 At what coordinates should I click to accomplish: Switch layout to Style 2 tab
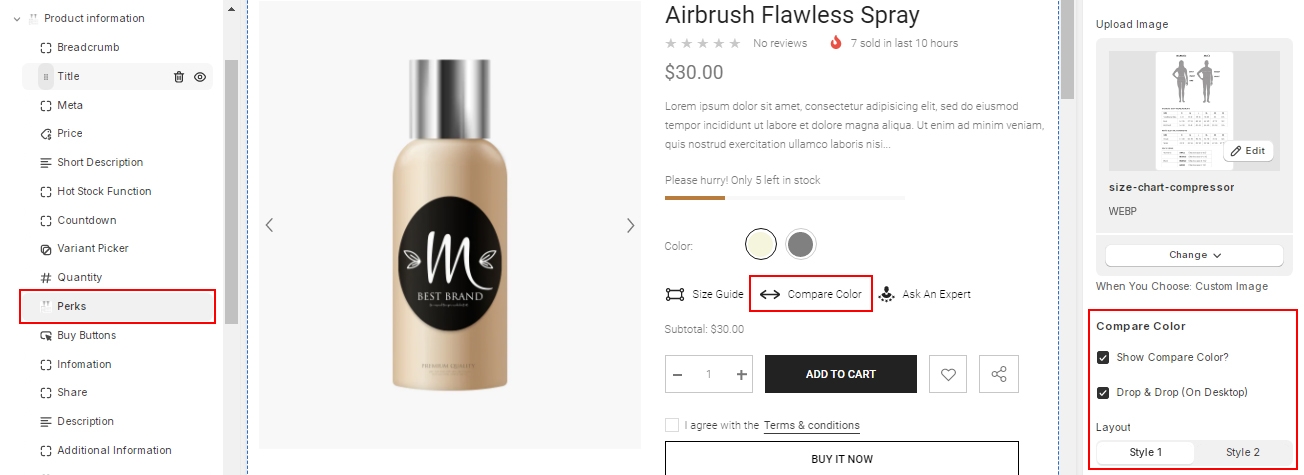click(x=1242, y=453)
